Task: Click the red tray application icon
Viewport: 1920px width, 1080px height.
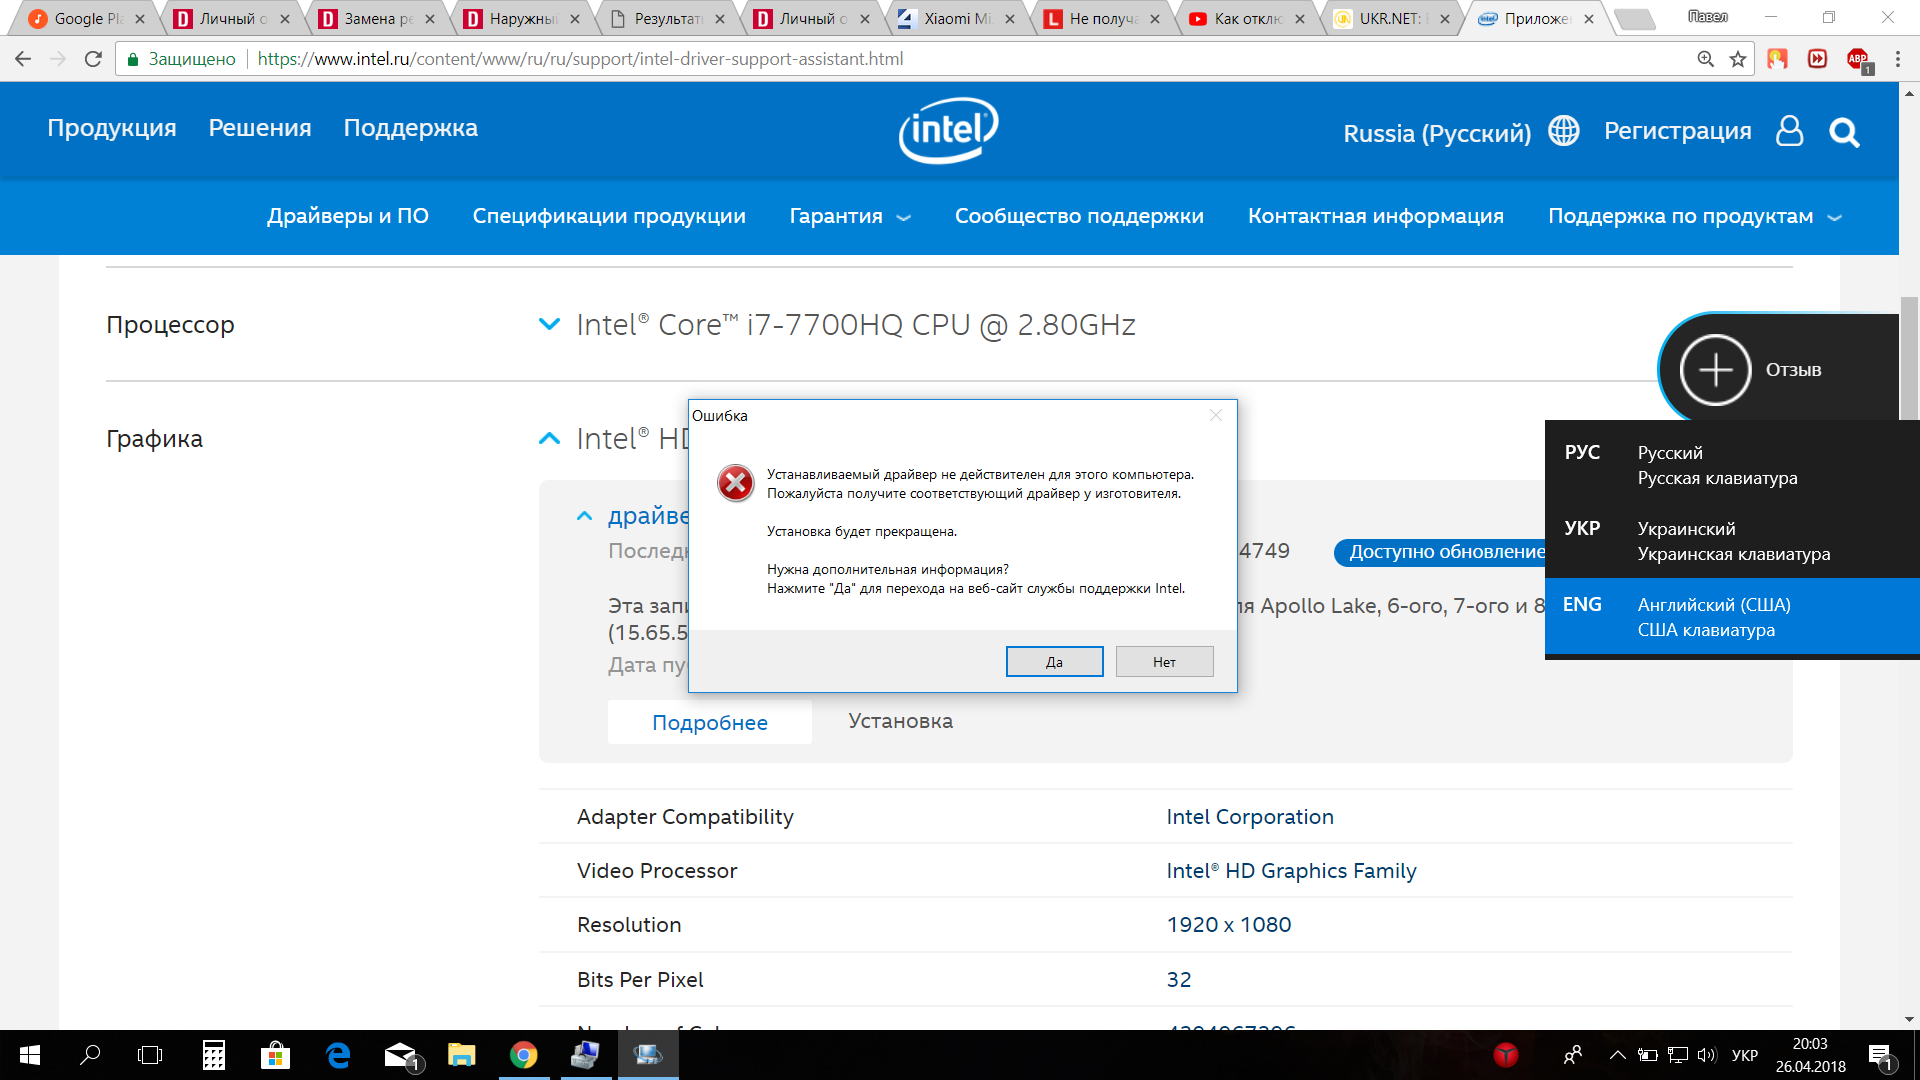Action: pyautogui.click(x=1506, y=1055)
